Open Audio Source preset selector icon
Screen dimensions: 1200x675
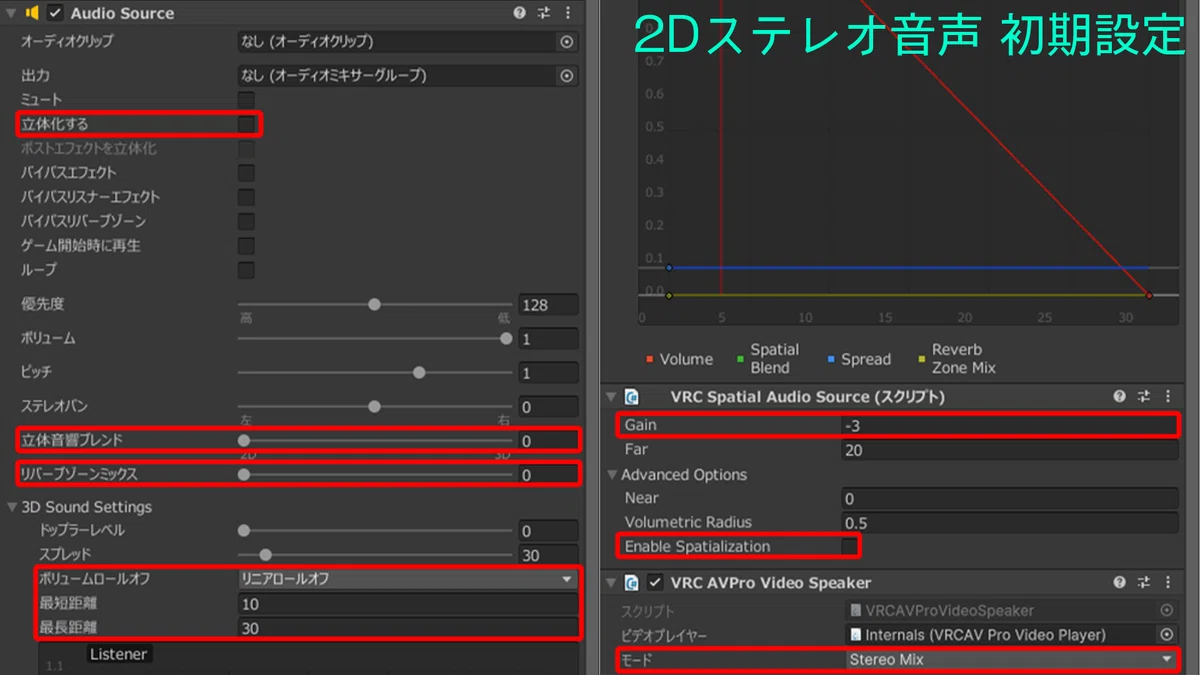point(544,13)
